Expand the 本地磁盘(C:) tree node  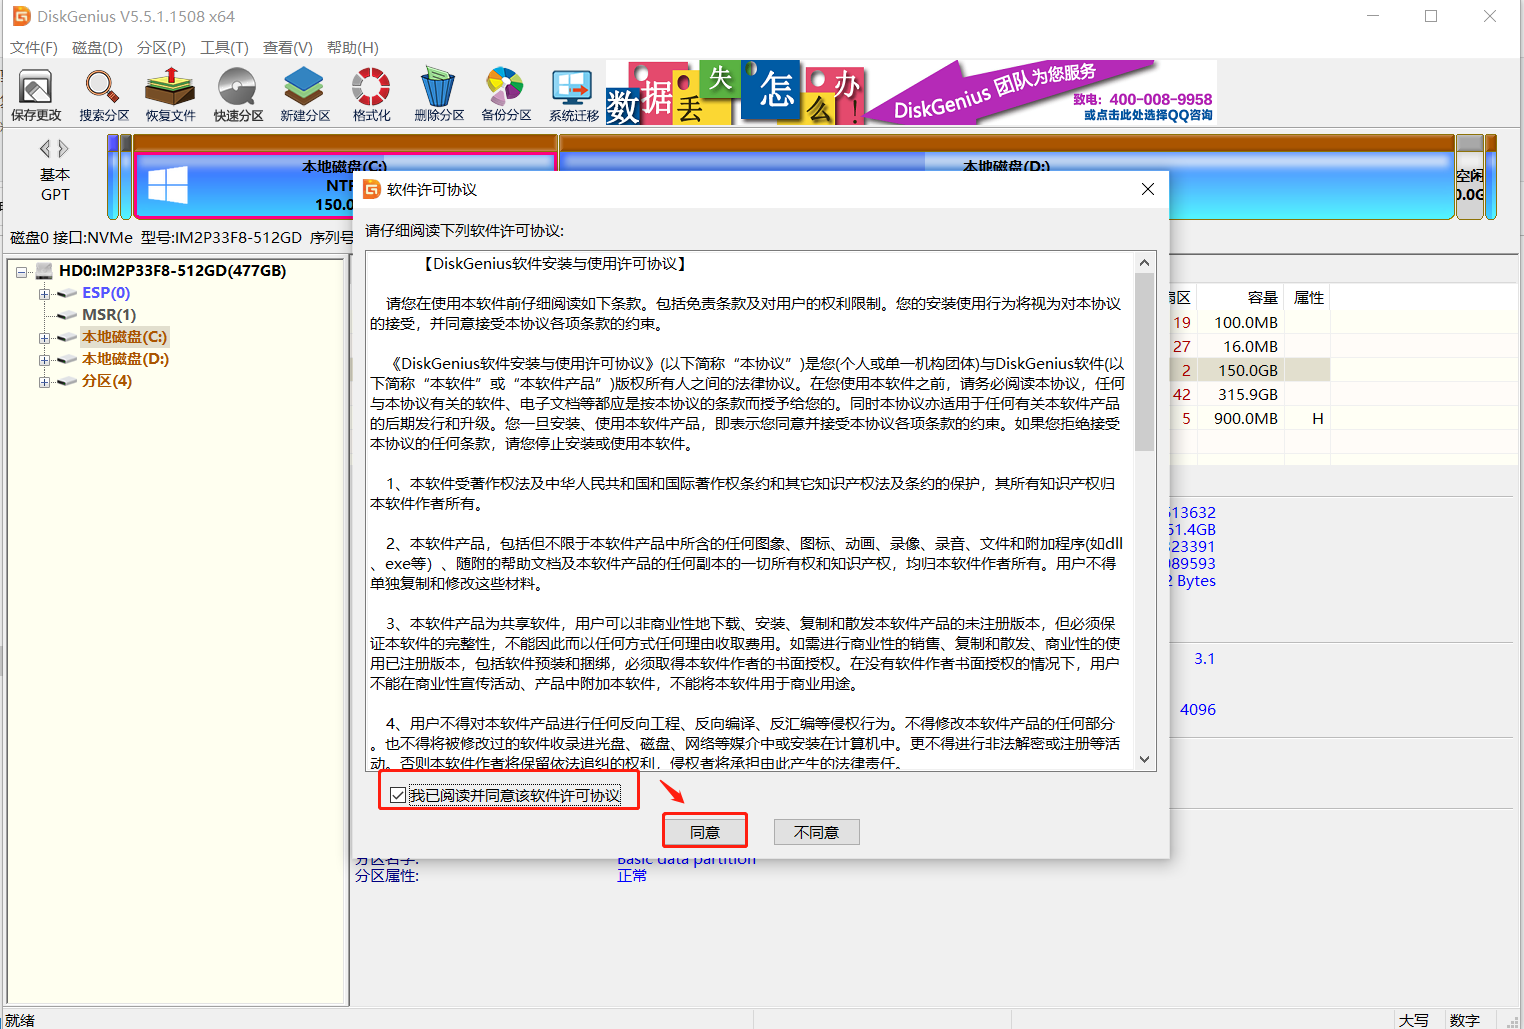[x=44, y=337]
